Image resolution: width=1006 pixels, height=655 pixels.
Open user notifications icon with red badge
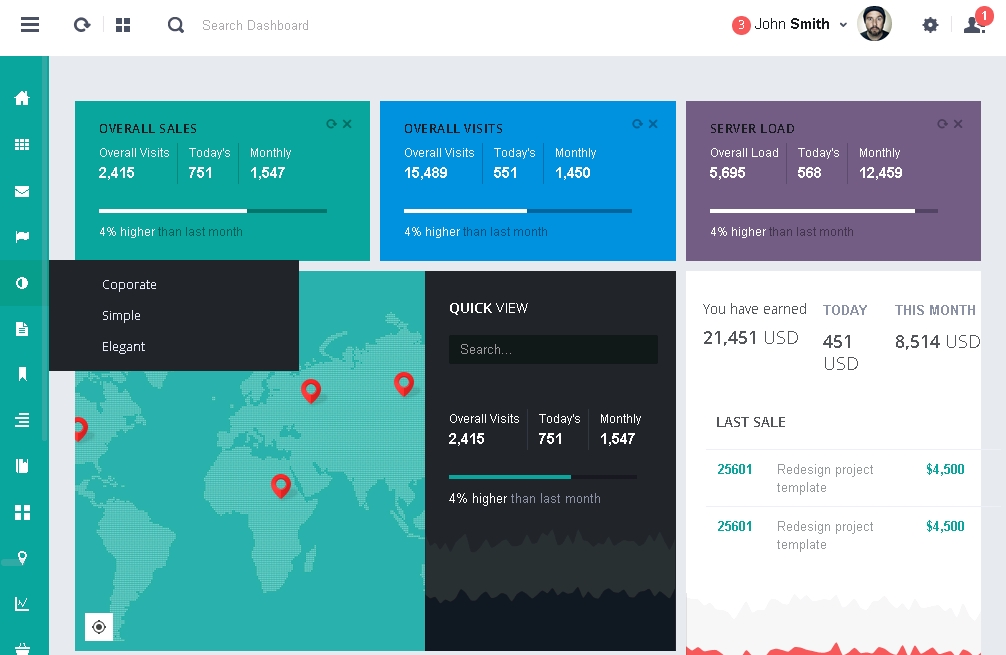(x=974, y=25)
